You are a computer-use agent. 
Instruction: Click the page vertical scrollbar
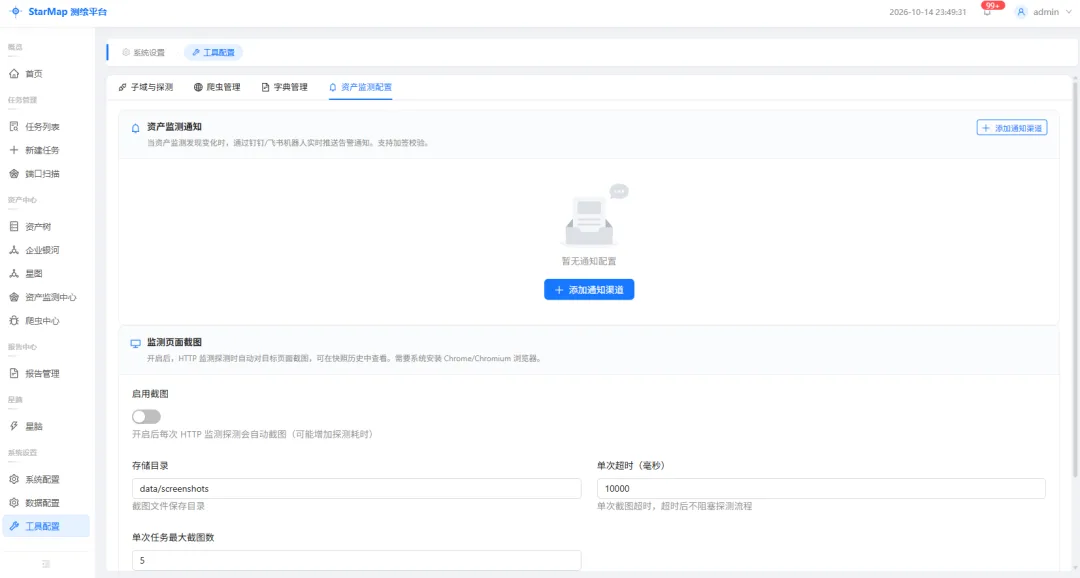coord(1076,279)
